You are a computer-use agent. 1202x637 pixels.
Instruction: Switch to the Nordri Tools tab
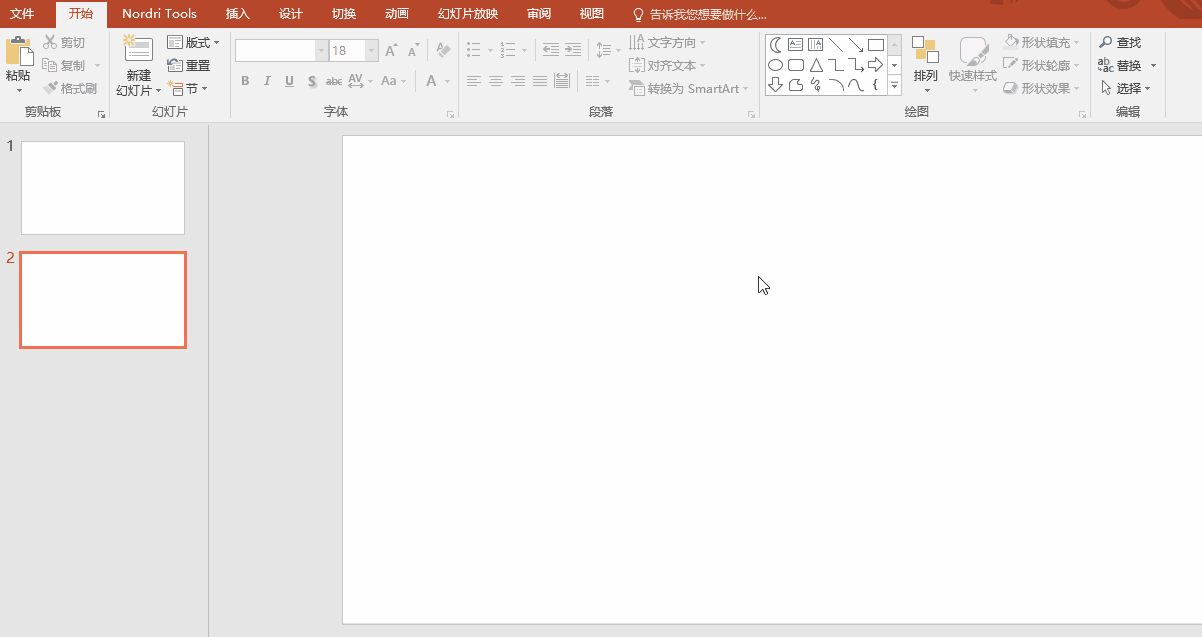(x=160, y=14)
